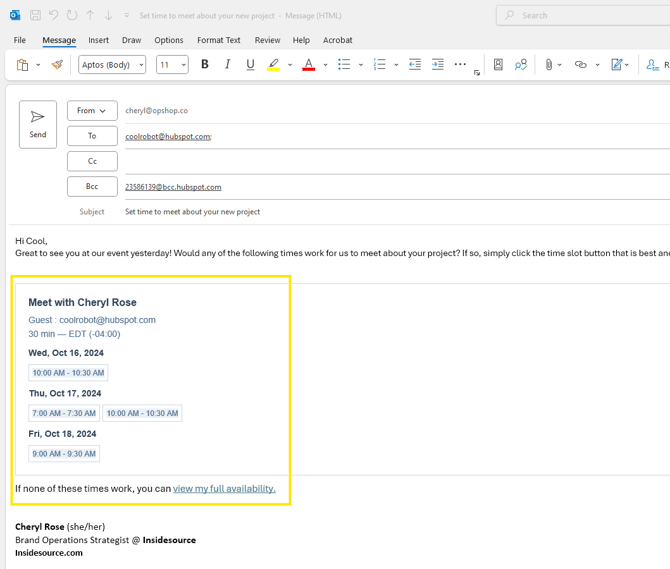Click the Paste clipboard icon

tap(23, 65)
